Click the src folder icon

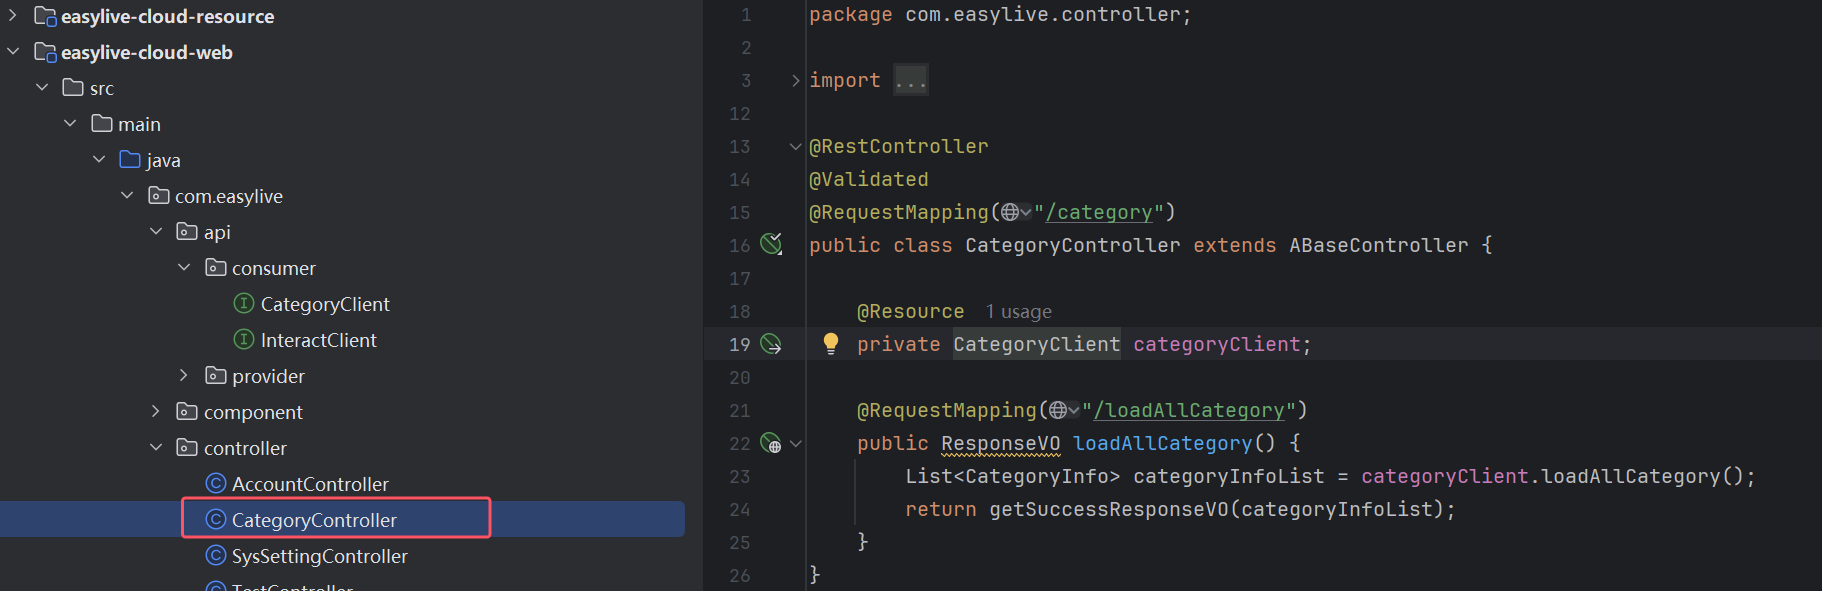pyautogui.click(x=73, y=88)
